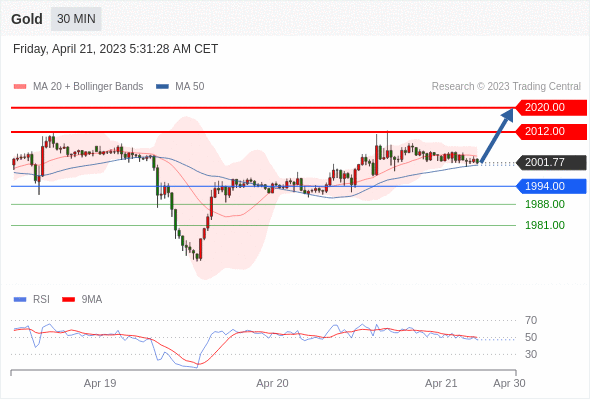Click the 1981.00 support level label

[545, 225]
